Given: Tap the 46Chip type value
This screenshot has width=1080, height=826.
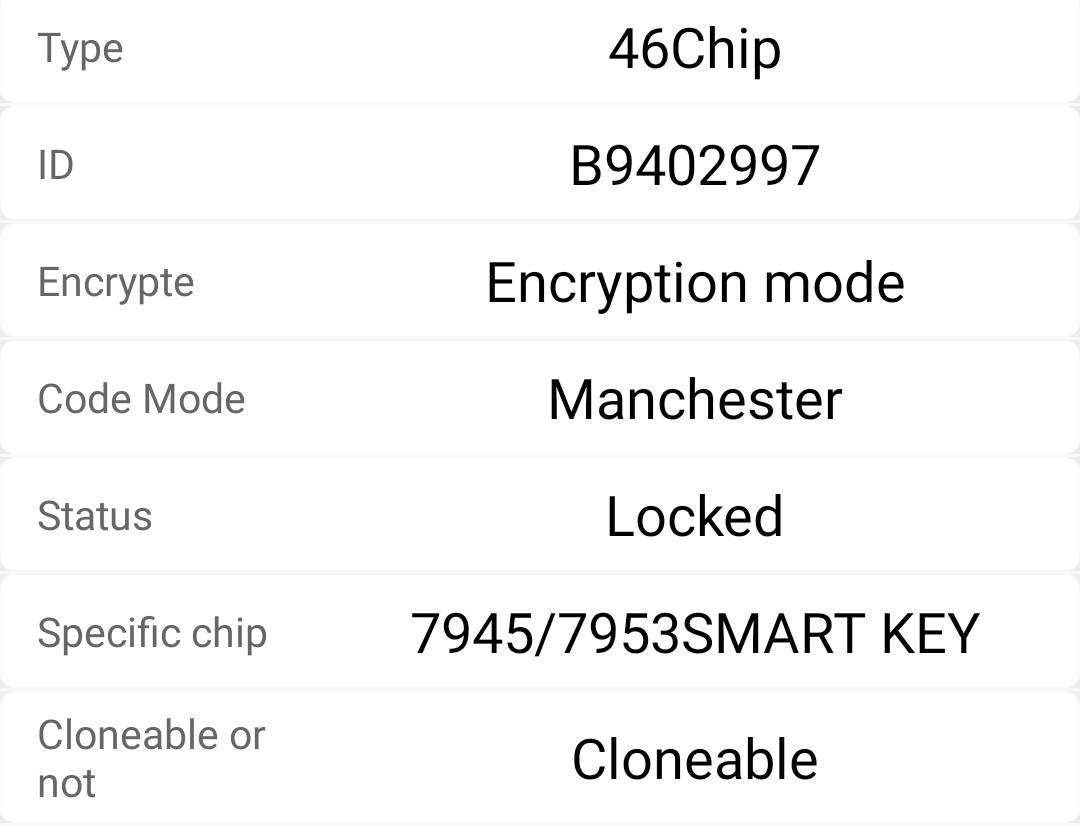Looking at the screenshot, I should pos(694,50).
